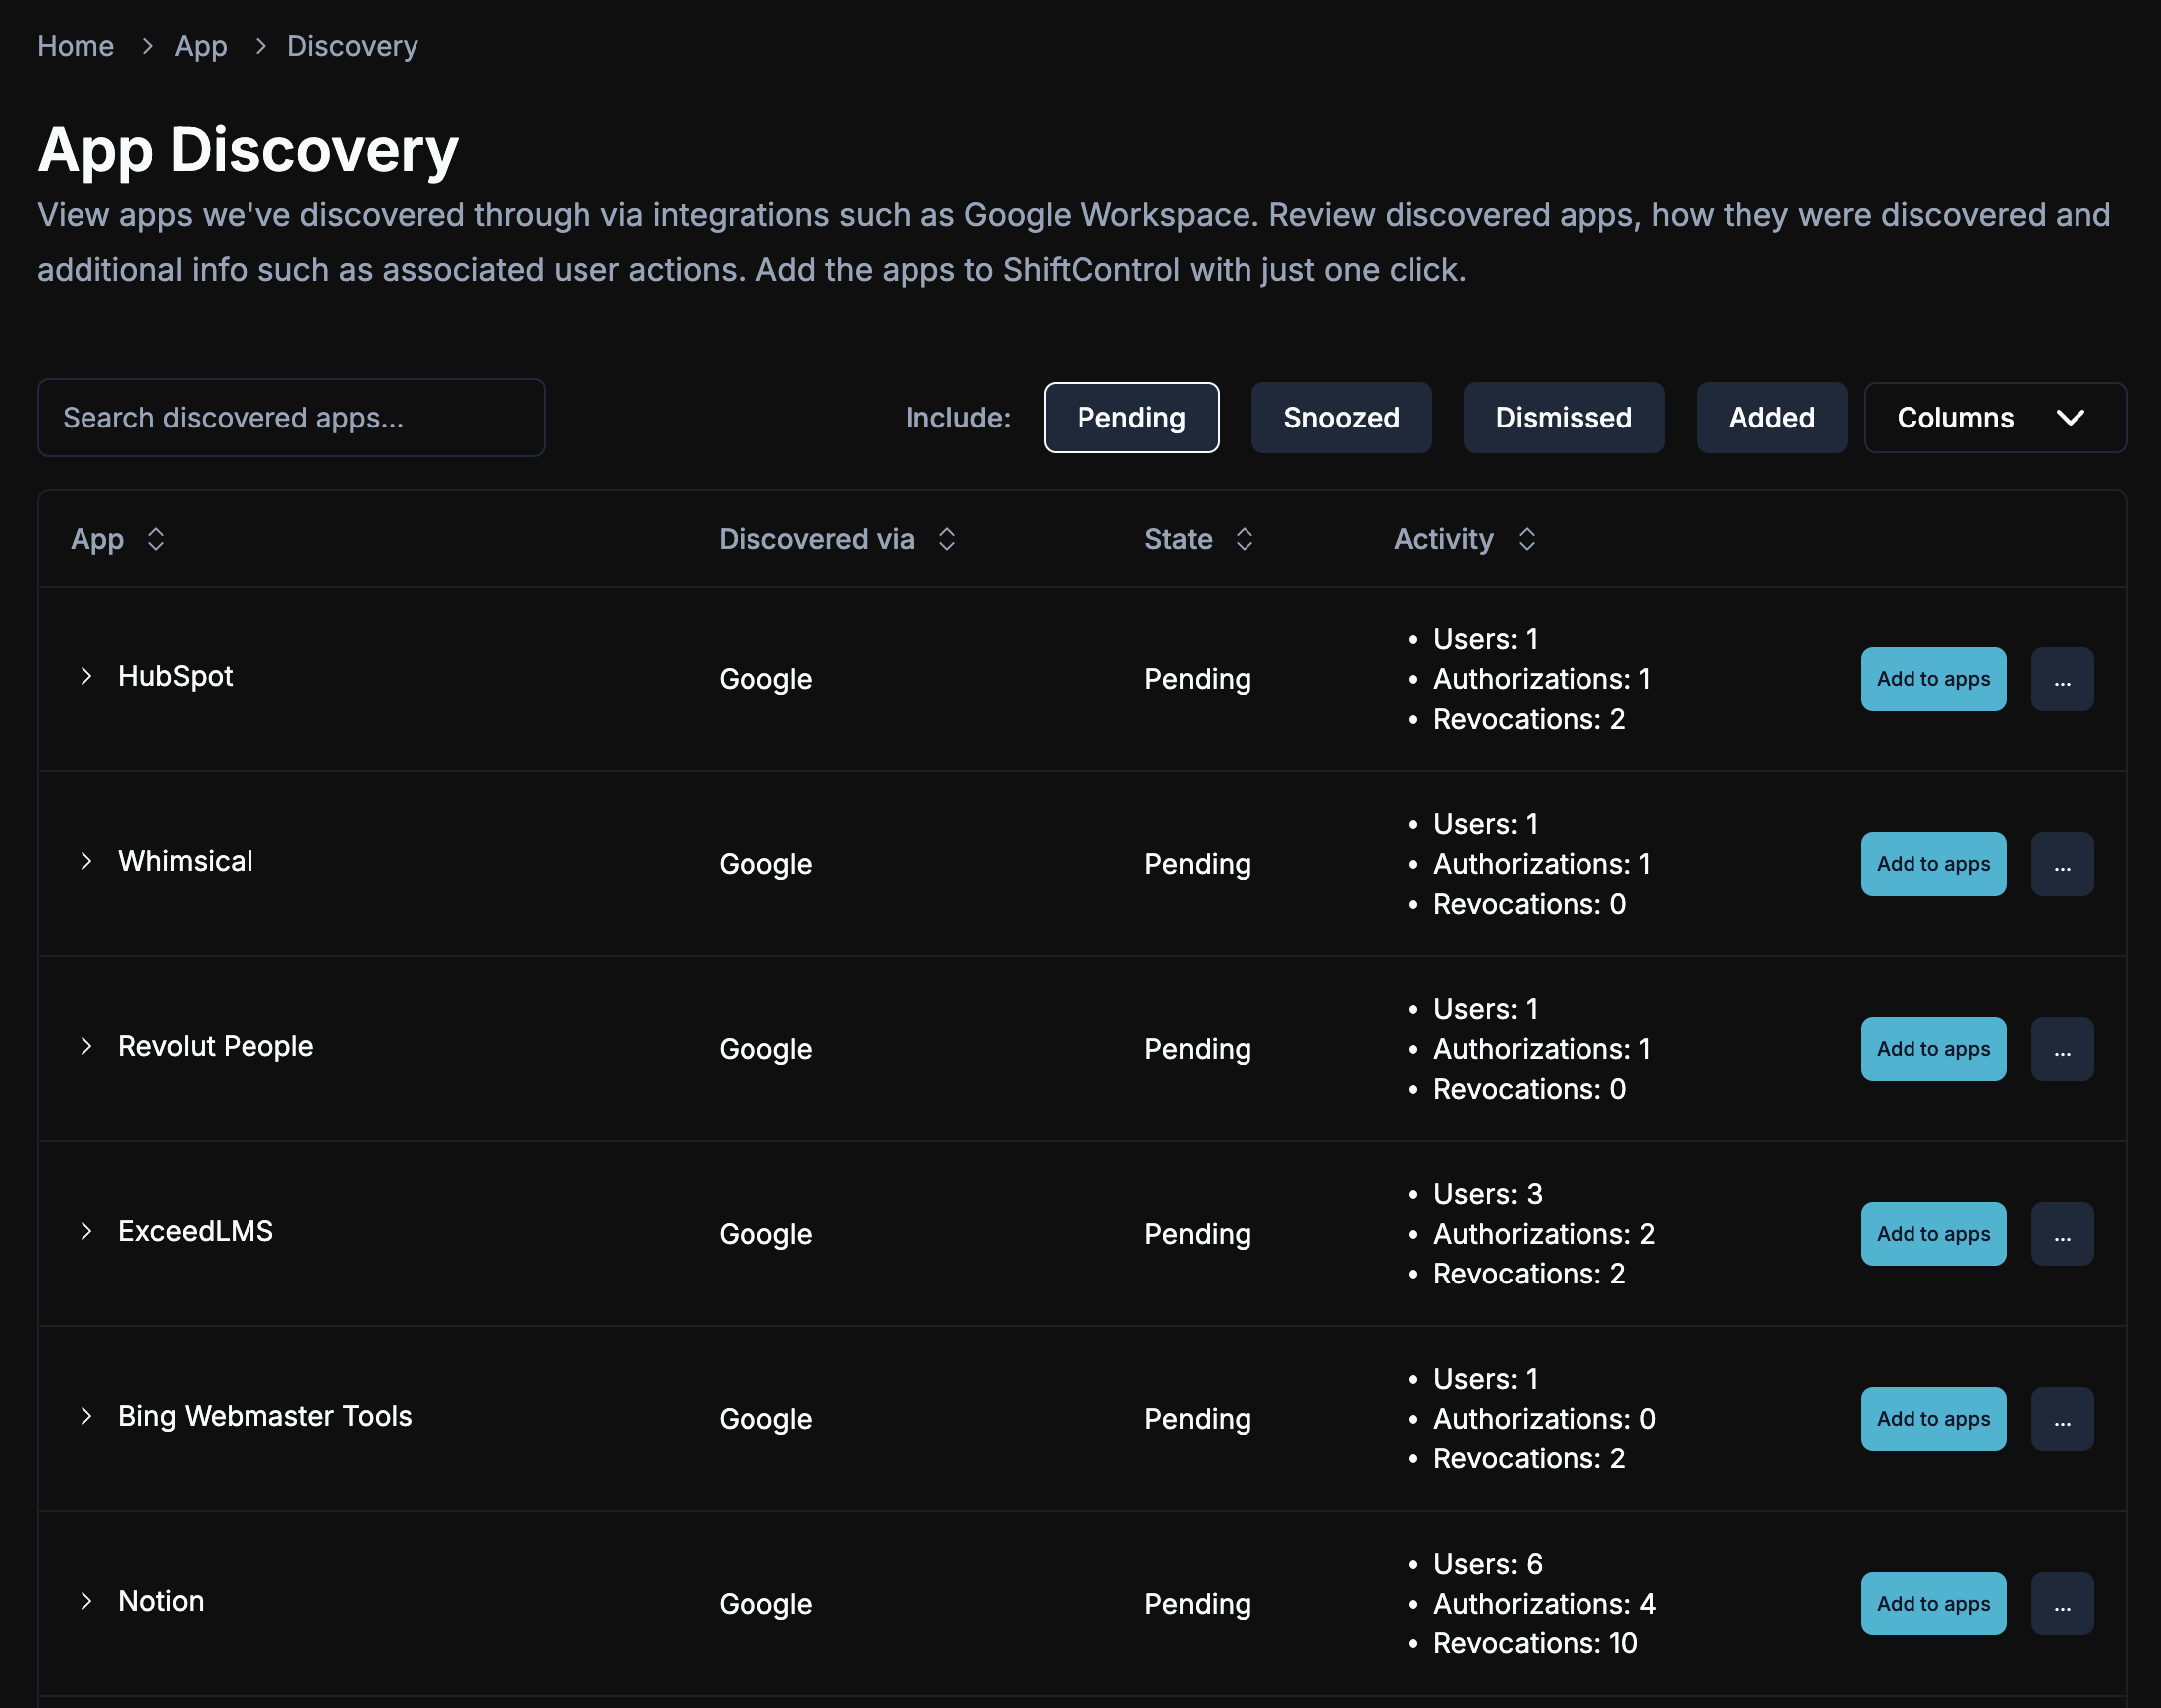Add Revolut People to apps
This screenshot has height=1708, width=2161.
tap(1932, 1049)
